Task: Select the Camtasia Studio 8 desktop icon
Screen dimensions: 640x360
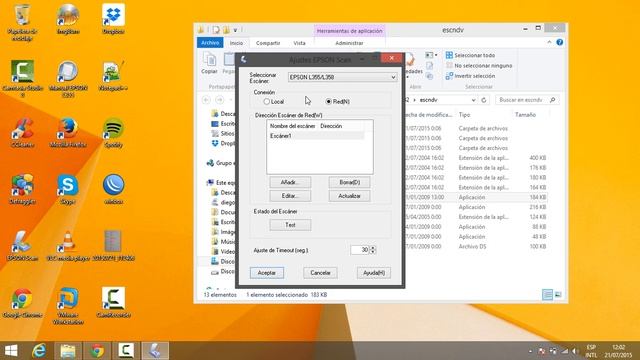Action: click(22, 78)
